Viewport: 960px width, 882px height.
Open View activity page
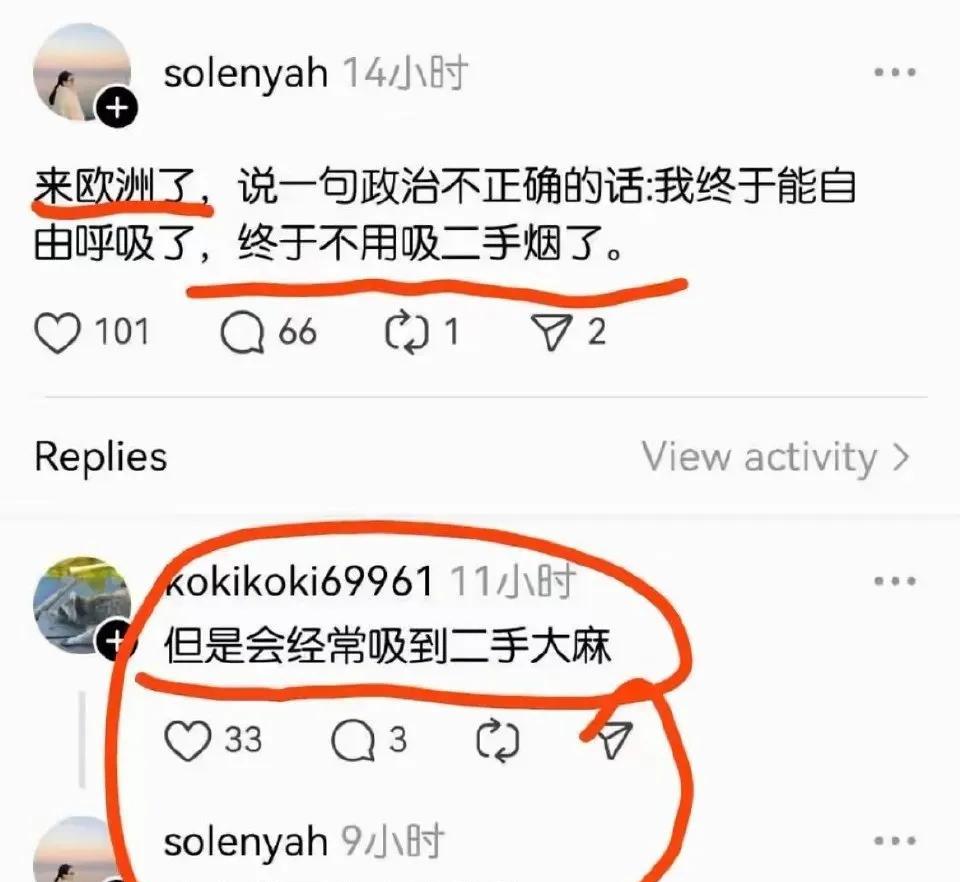click(x=776, y=457)
